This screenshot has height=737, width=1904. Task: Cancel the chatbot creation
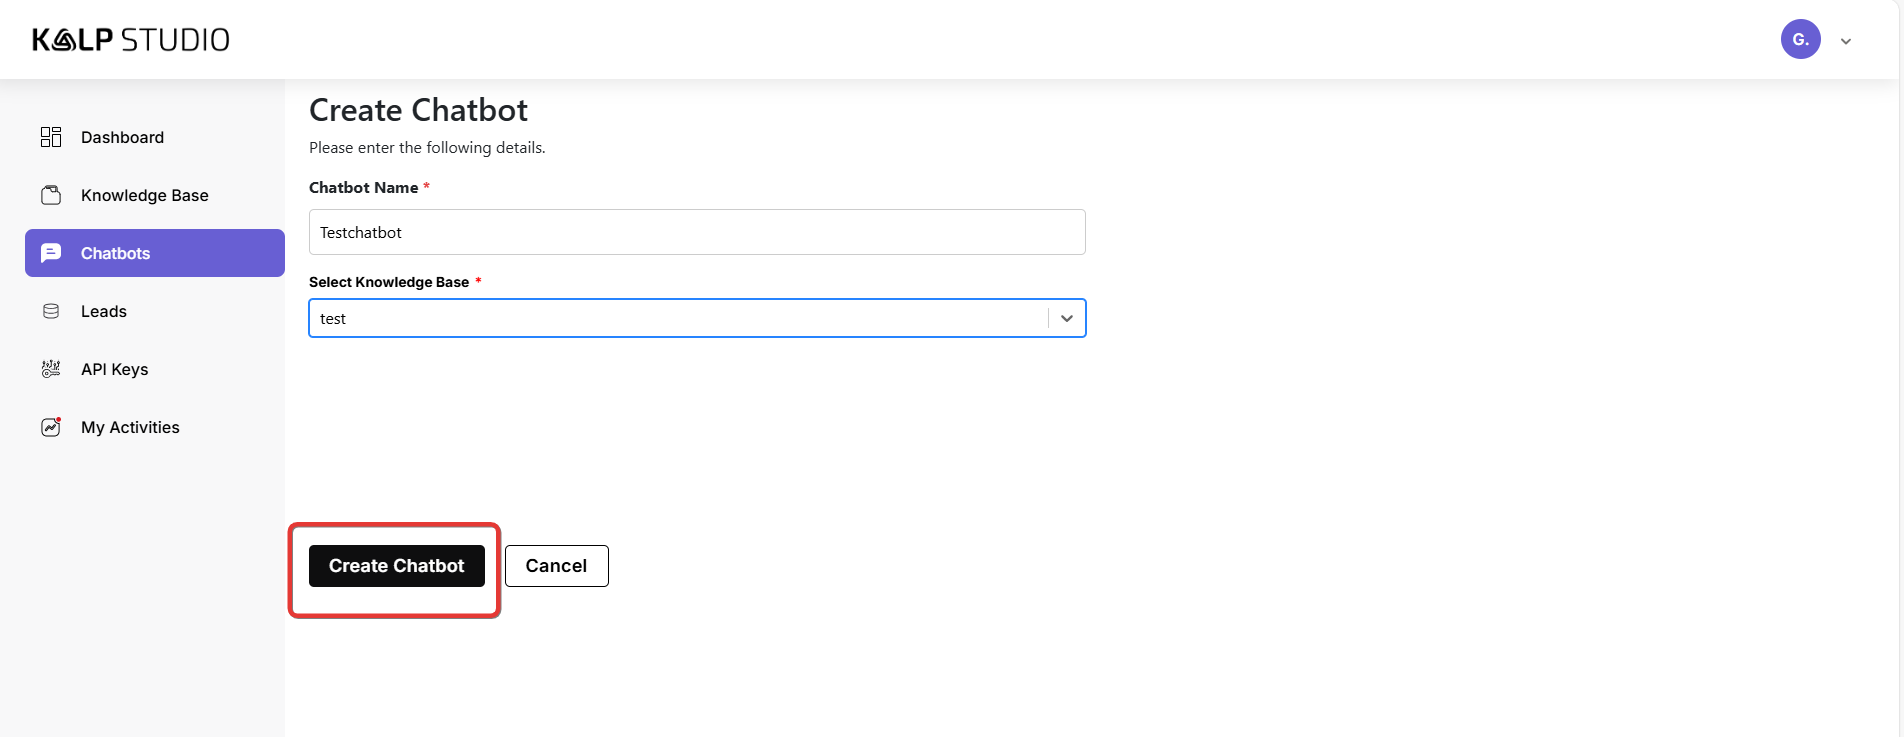(x=556, y=566)
